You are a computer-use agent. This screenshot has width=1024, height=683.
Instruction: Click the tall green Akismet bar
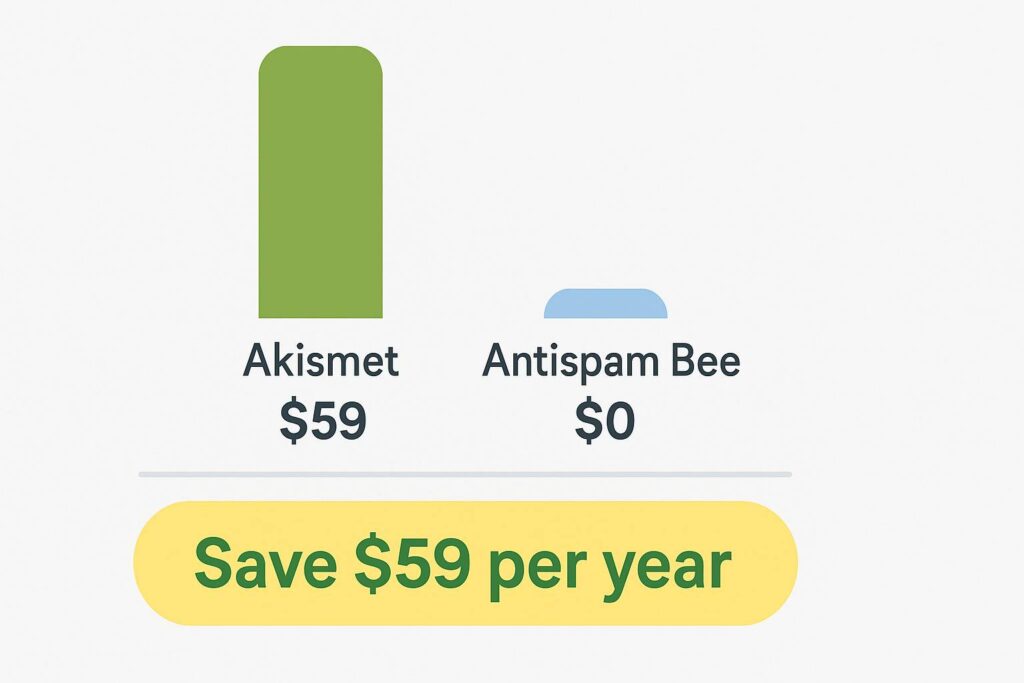[x=320, y=185]
